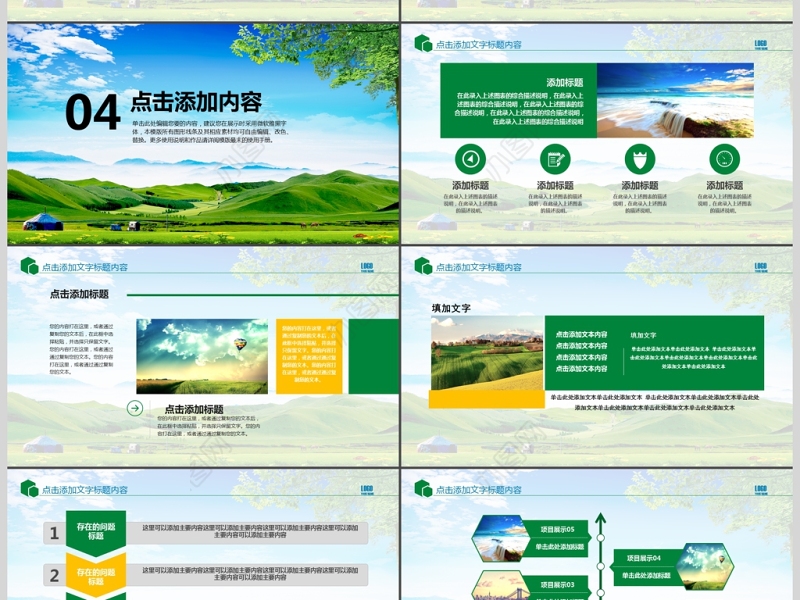Click the speedometer gauge icon
This screenshot has width=800, height=600.
pyautogui.click(x=726, y=158)
